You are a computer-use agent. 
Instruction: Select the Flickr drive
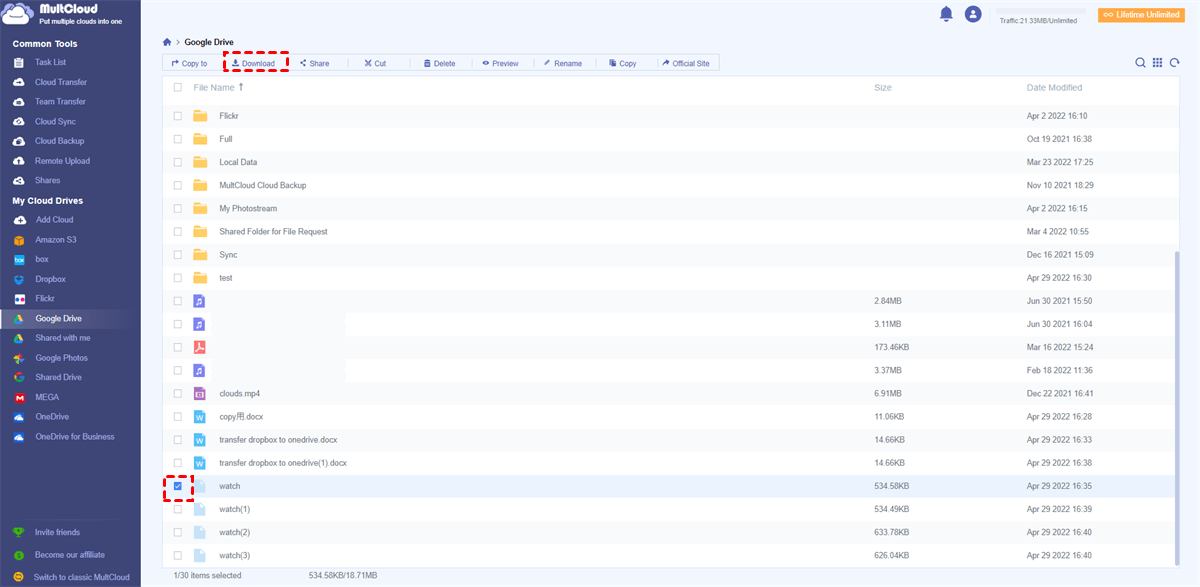point(45,299)
